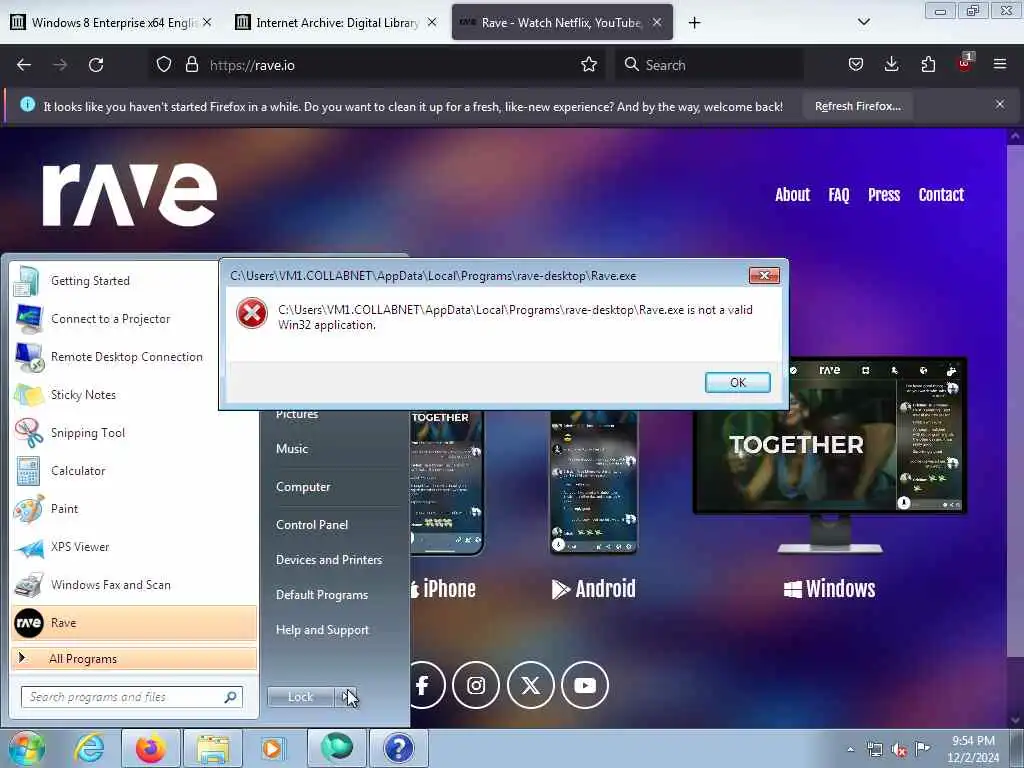Open Windows Fax and Scan
Screen dimensions: 1024x768
pyautogui.click(x=134, y=584)
